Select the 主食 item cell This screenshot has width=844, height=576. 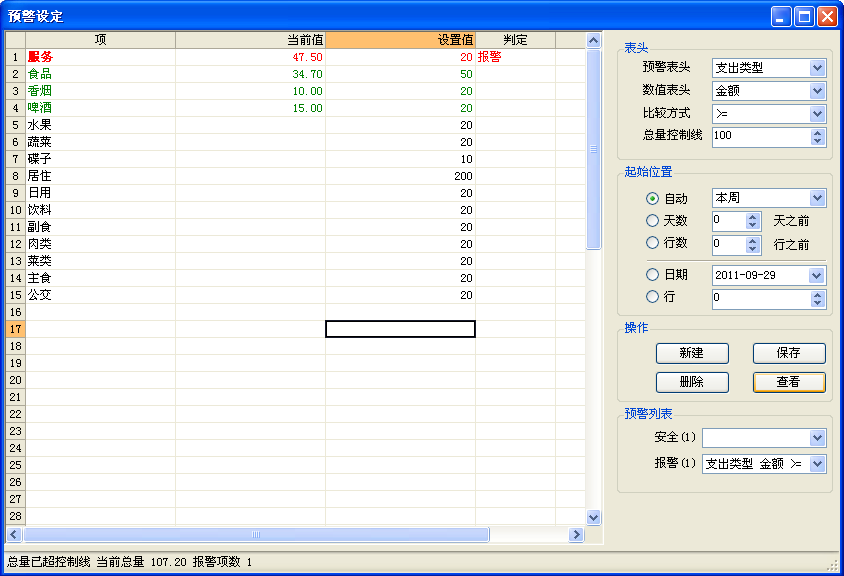[101, 278]
